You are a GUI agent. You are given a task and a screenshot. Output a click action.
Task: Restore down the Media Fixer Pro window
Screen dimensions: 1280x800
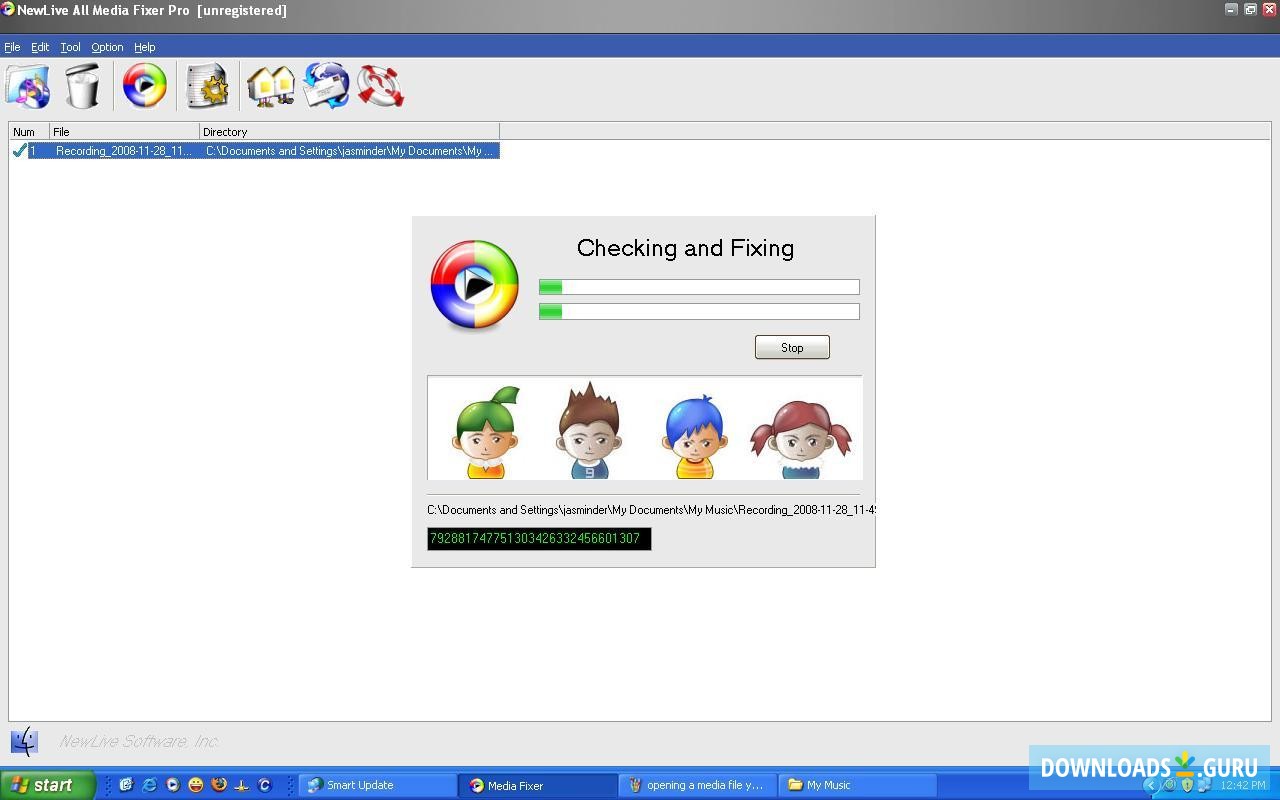tap(1250, 9)
